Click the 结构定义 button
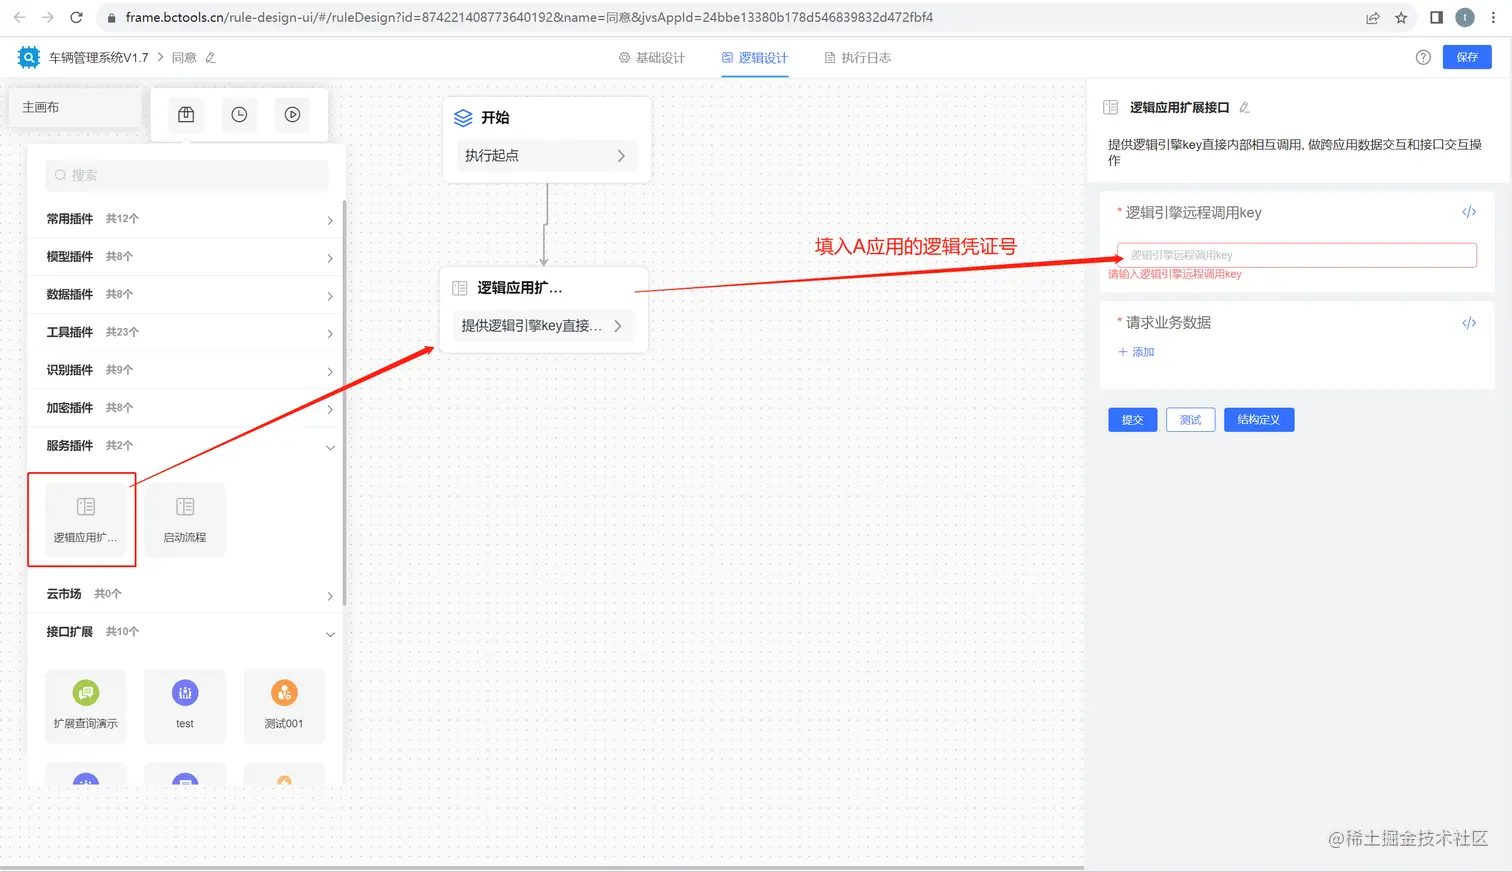The width and height of the screenshot is (1512, 872). (1259, 420)
